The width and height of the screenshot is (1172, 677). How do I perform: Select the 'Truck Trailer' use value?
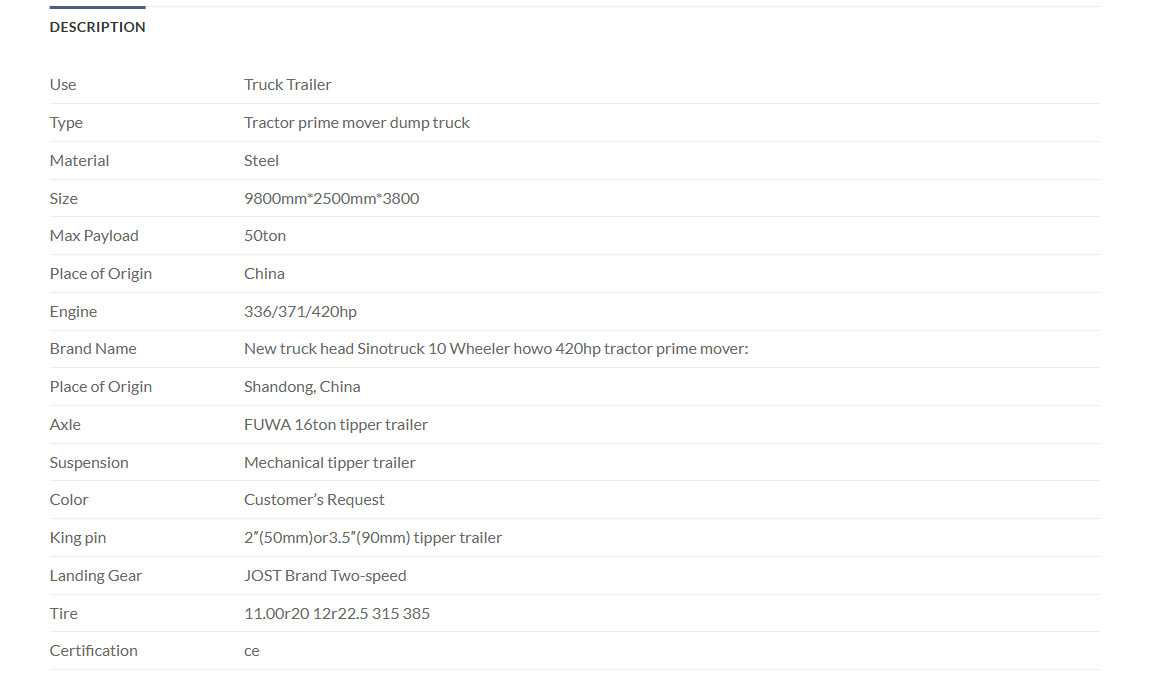coord(287,84)
